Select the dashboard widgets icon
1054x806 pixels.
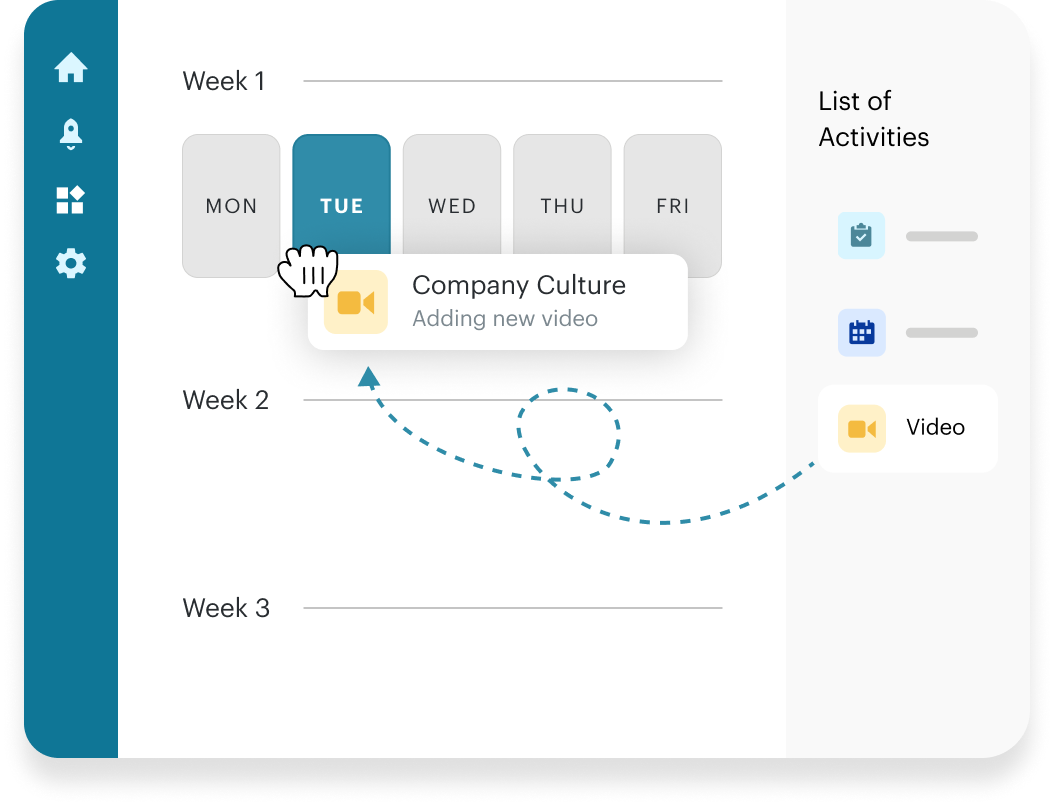pos(71,199)
